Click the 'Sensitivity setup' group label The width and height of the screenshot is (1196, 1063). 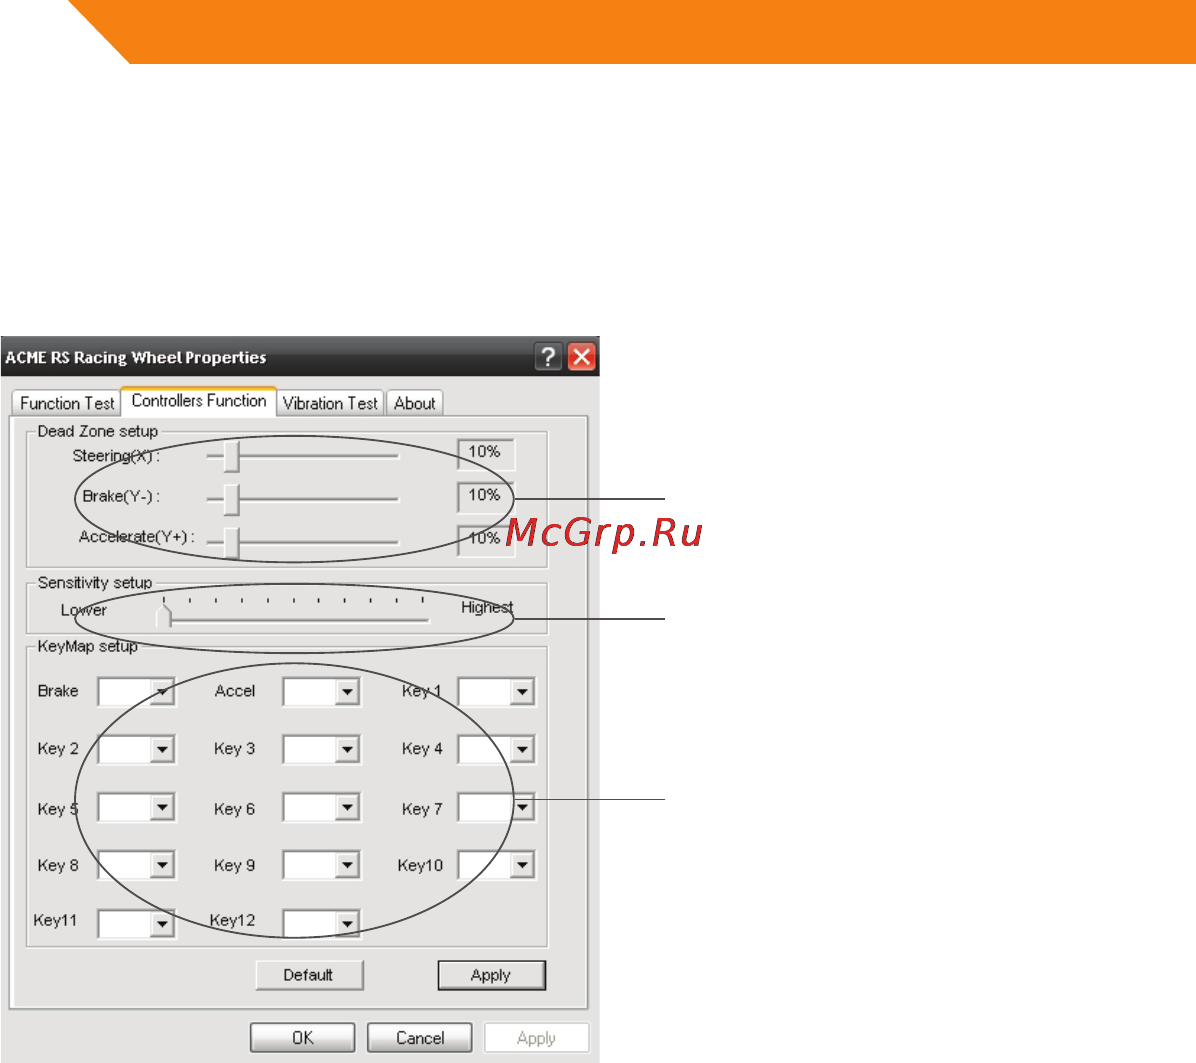[95, 583]
